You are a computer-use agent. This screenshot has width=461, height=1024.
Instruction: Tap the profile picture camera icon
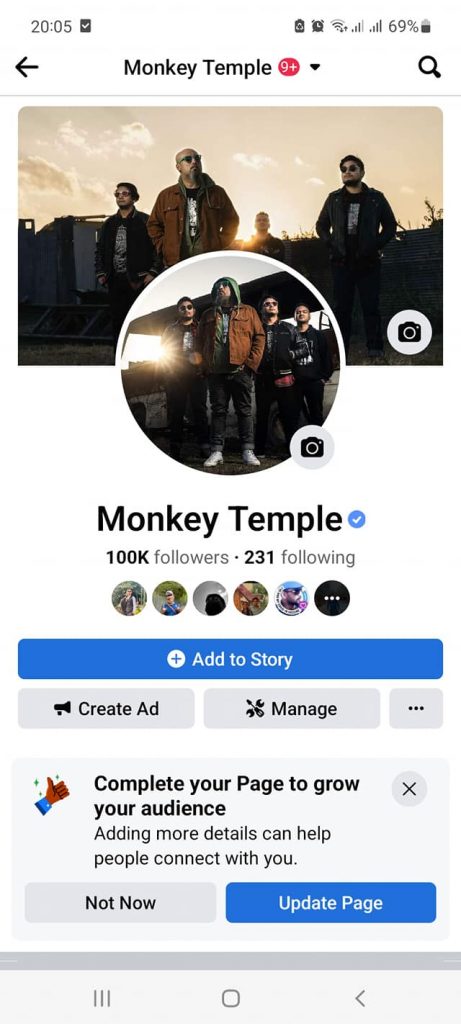[x=312, y=447]
